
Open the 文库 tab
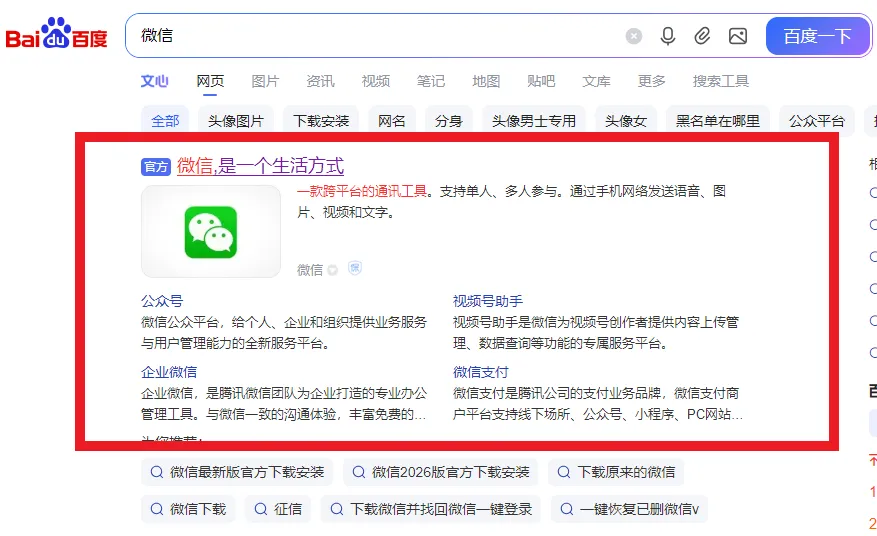tap(596, 82)
